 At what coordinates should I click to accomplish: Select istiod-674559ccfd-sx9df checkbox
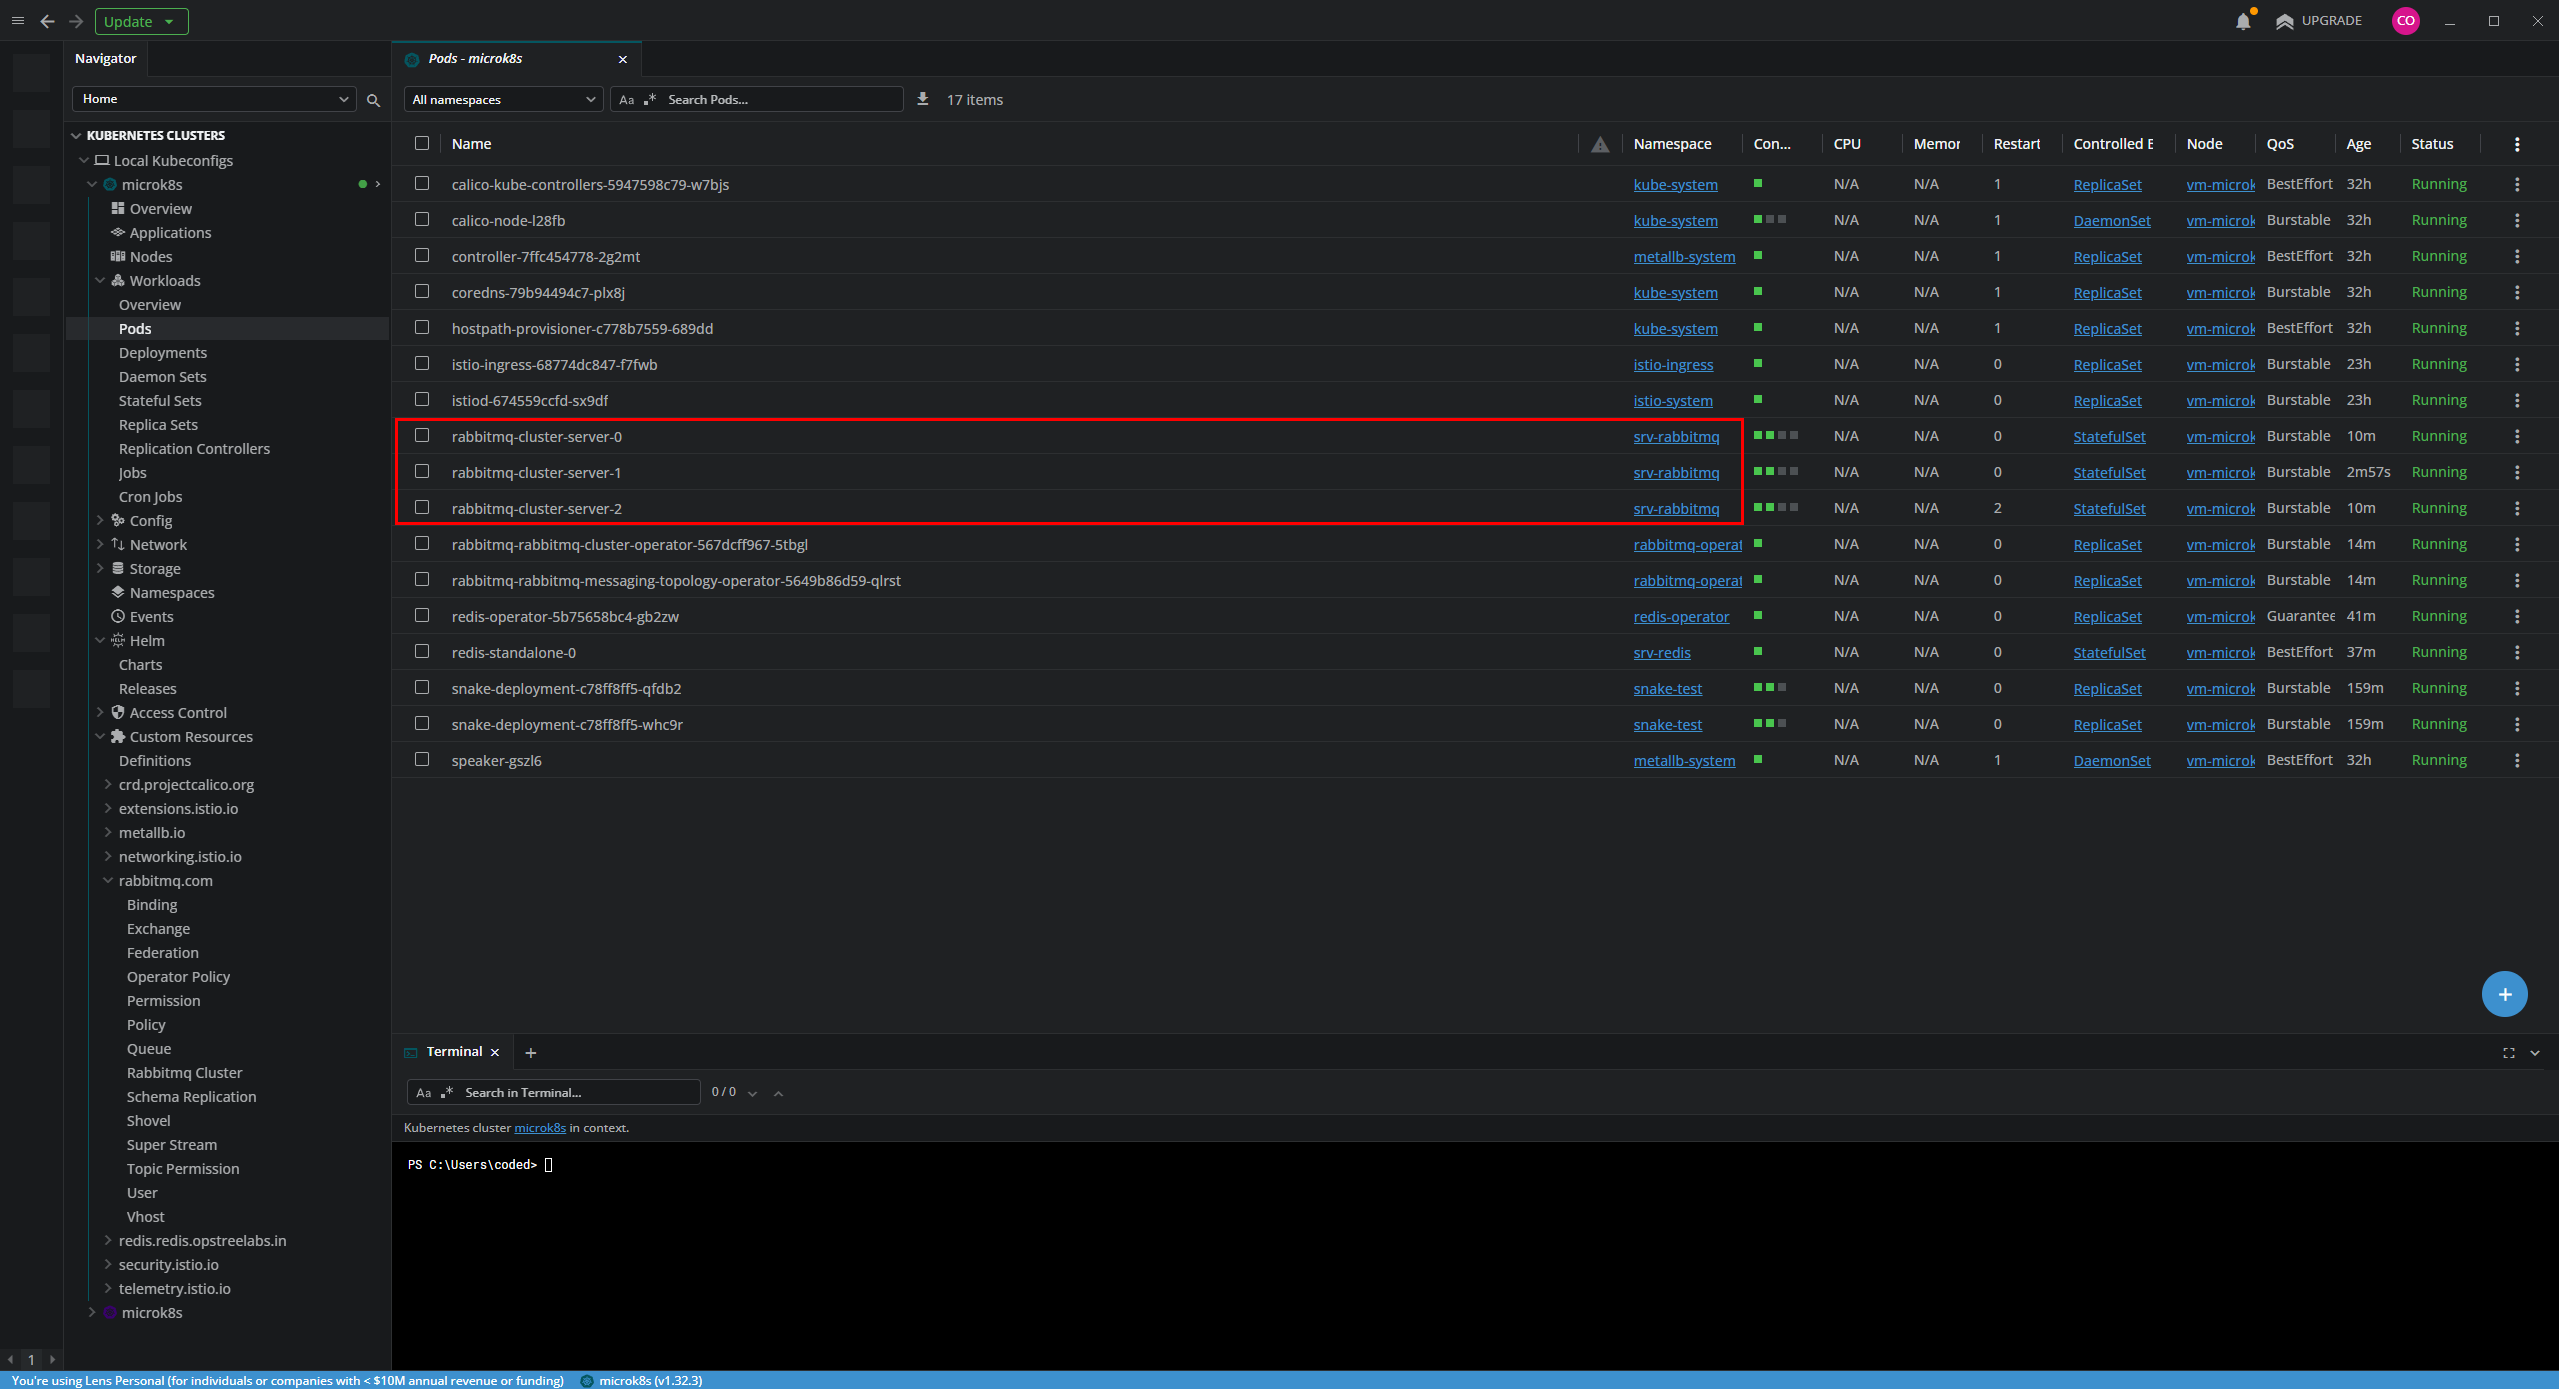coord(422,399)
